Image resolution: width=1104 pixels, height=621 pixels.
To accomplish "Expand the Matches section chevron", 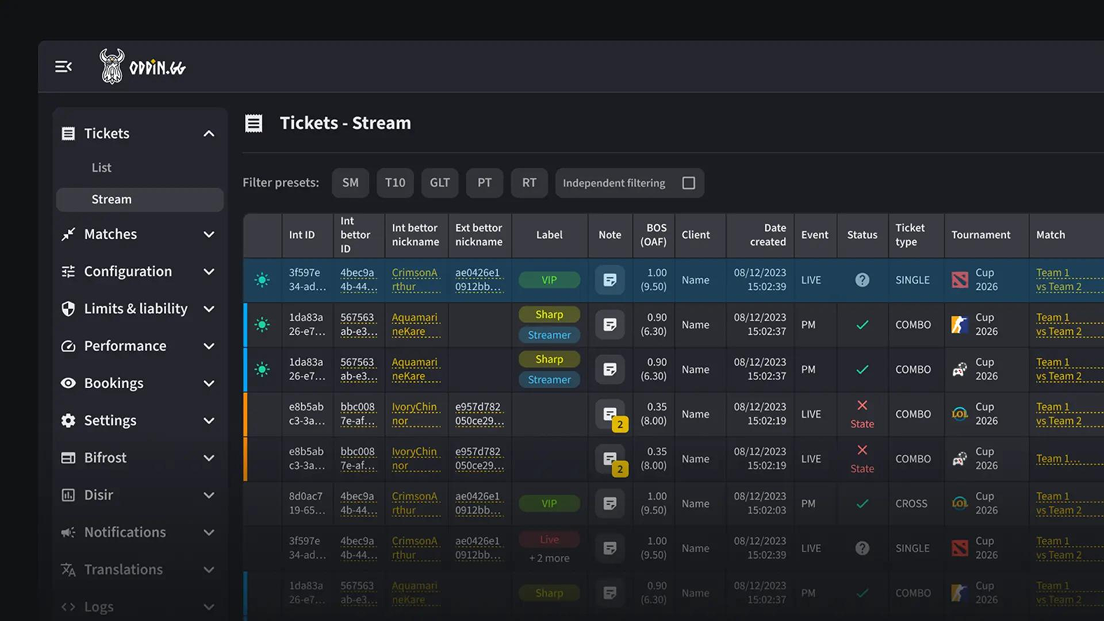I will (209, 234).
